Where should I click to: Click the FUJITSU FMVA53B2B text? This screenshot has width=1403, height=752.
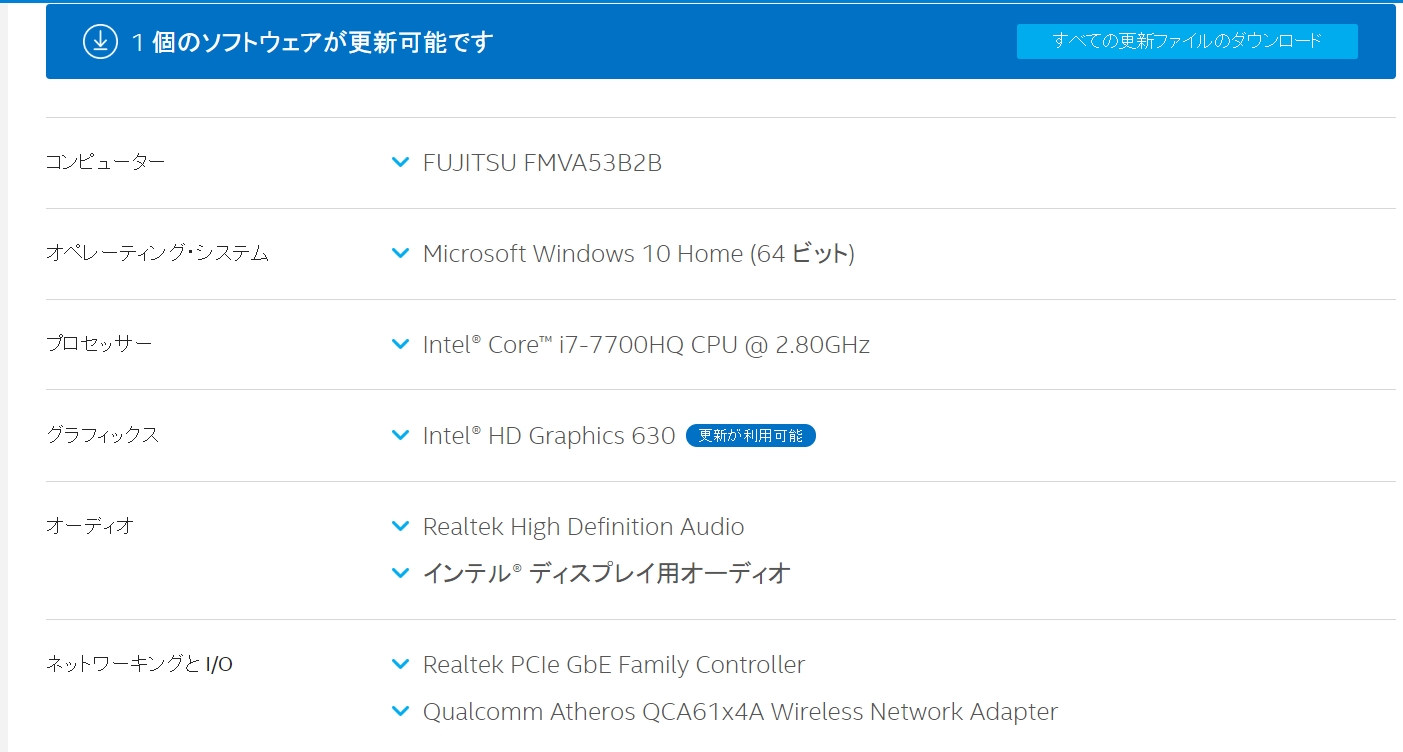coord(542,162)
